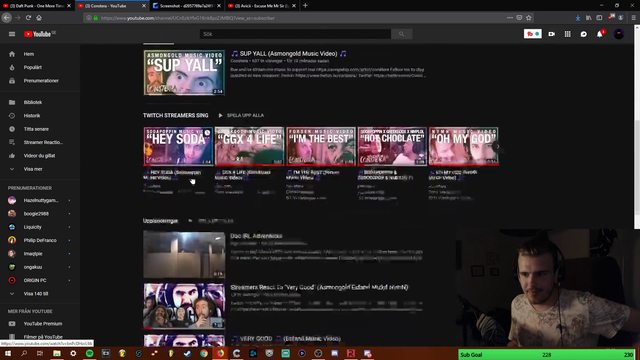Switch to the Daft Punk - One More Time tab
The height and width of the screenshot is (360, 640).
(x=37, y=6)
